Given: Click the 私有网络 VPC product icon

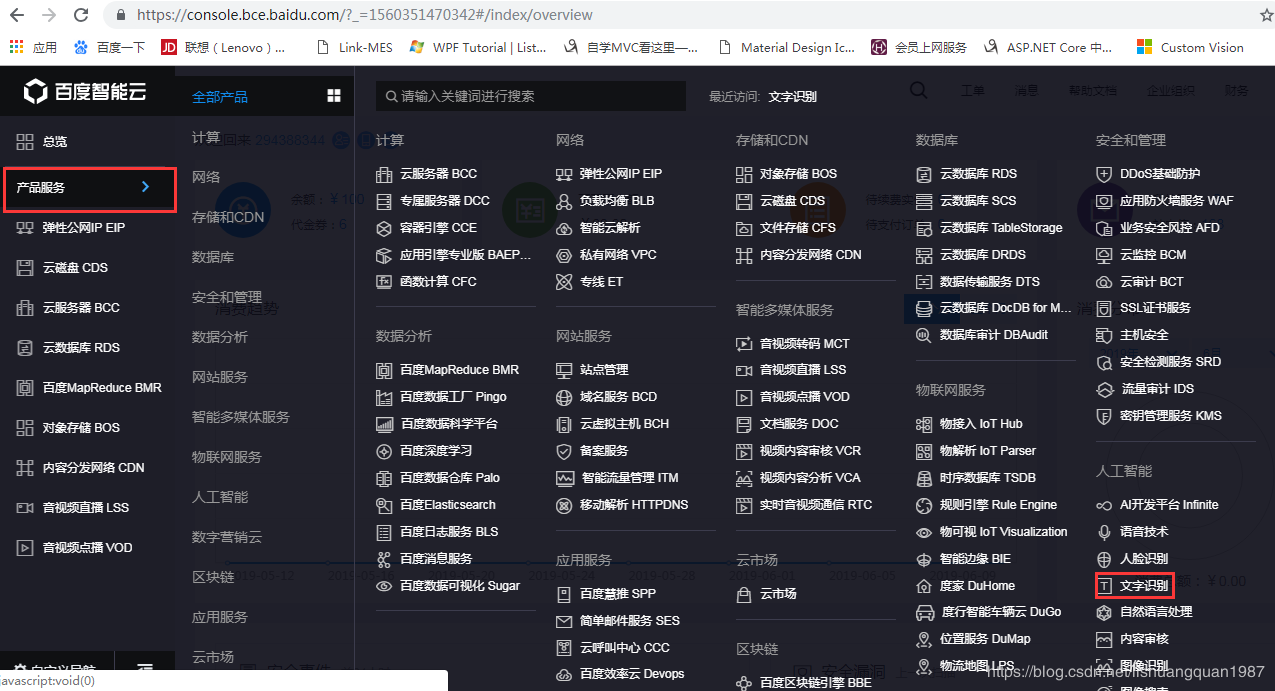Looking at the screenshot, I should 564,255.
